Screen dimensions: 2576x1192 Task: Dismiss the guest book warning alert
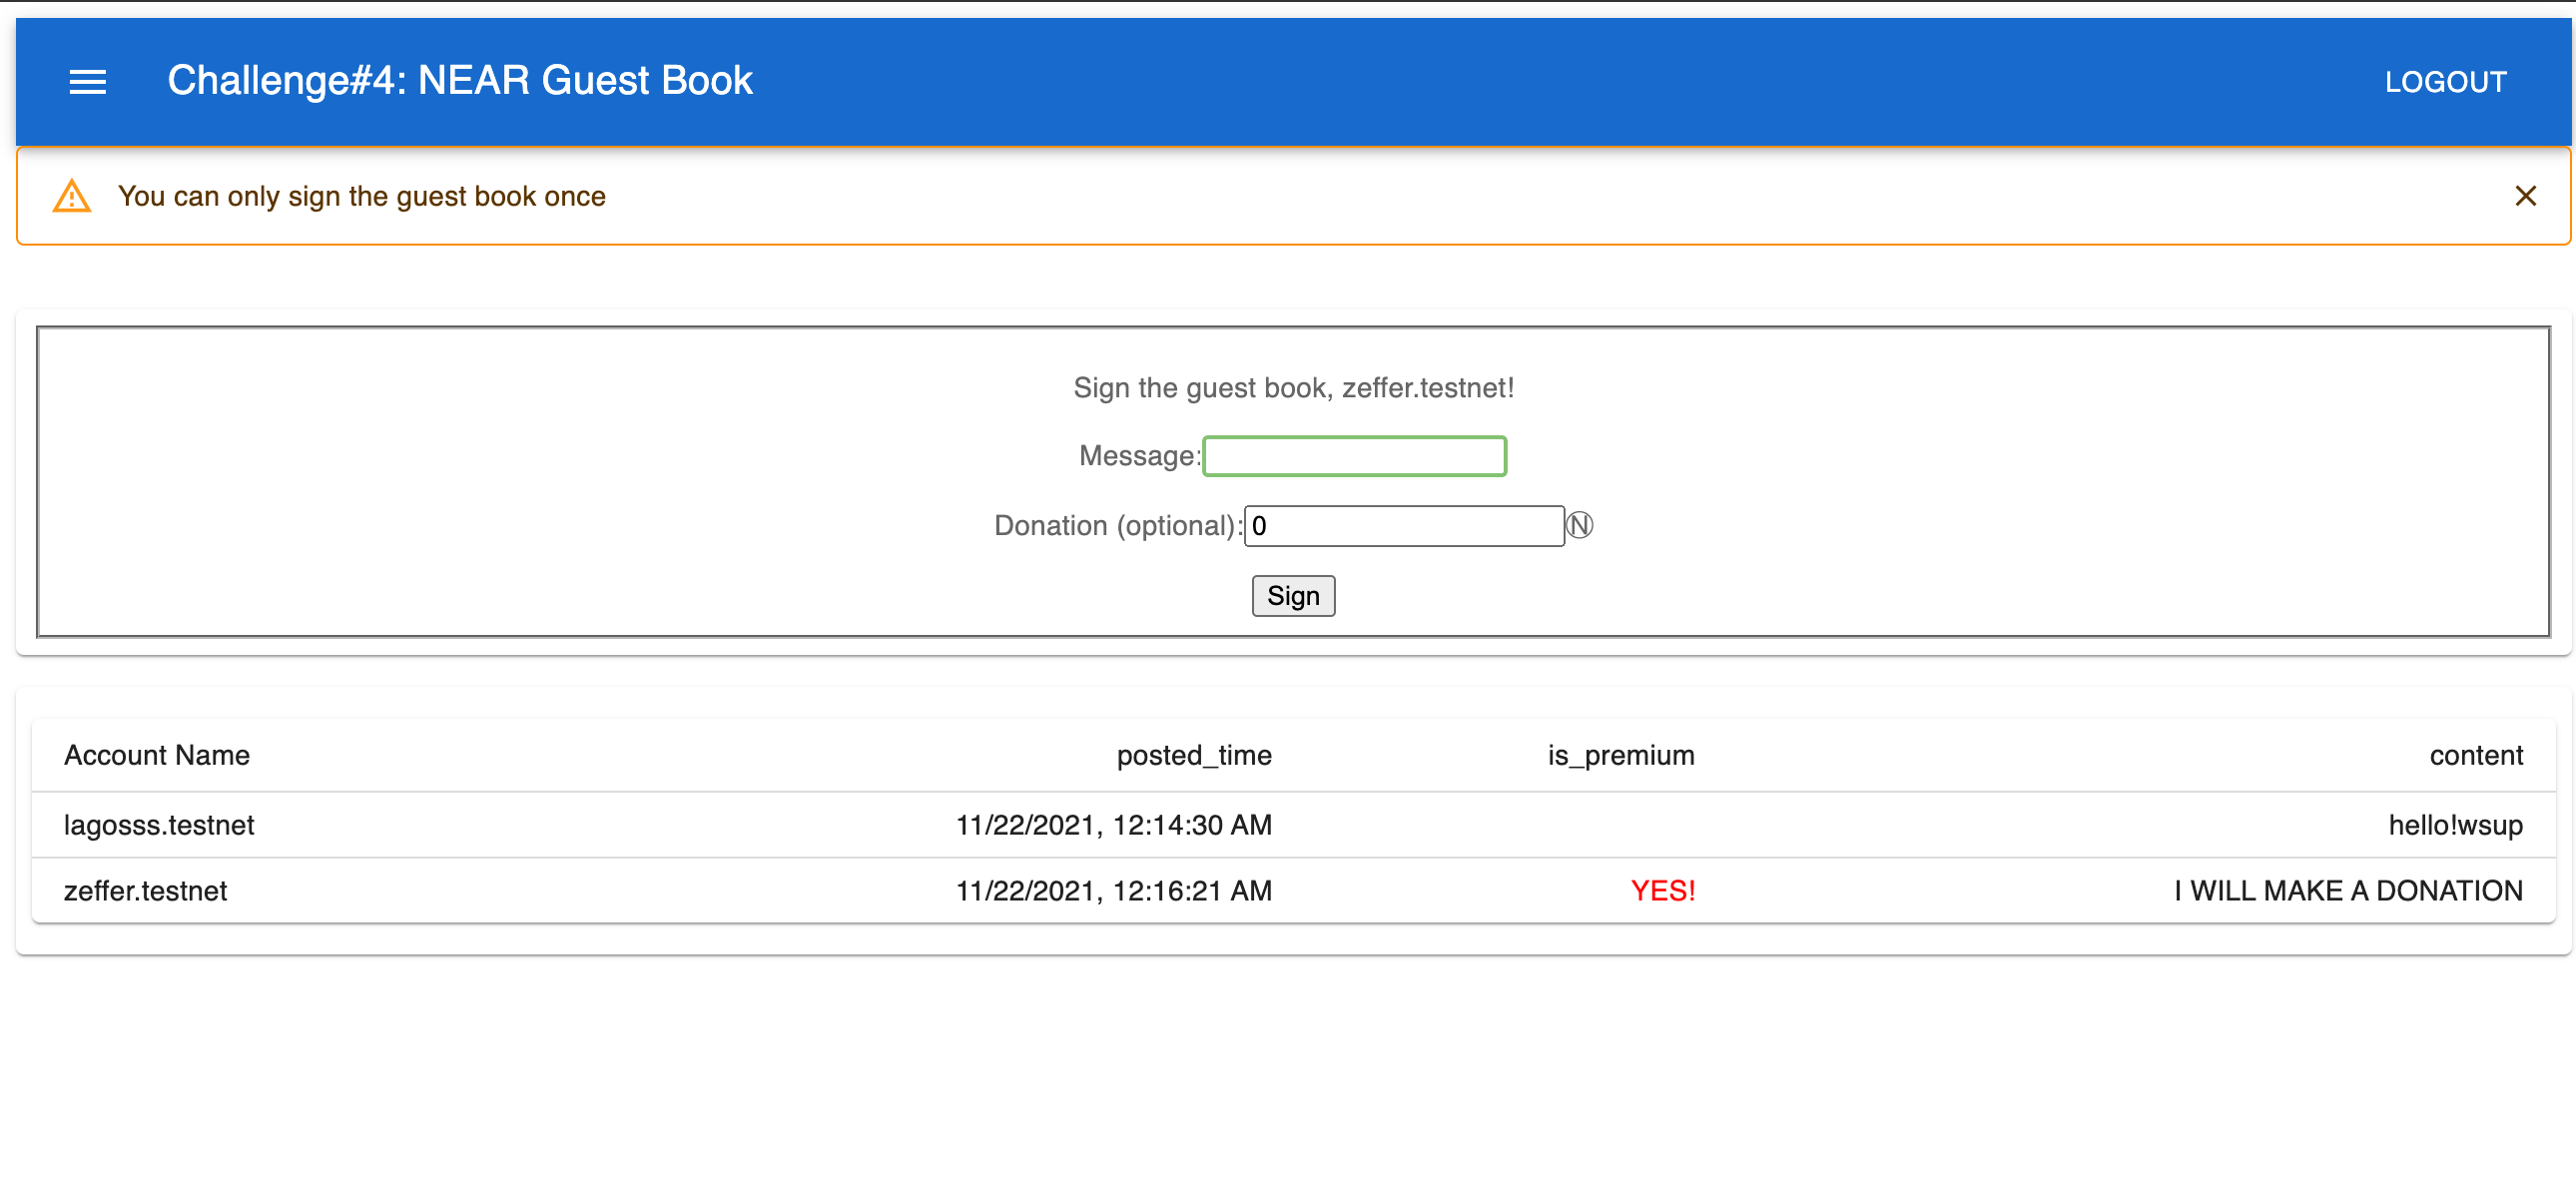point(2525,196)
